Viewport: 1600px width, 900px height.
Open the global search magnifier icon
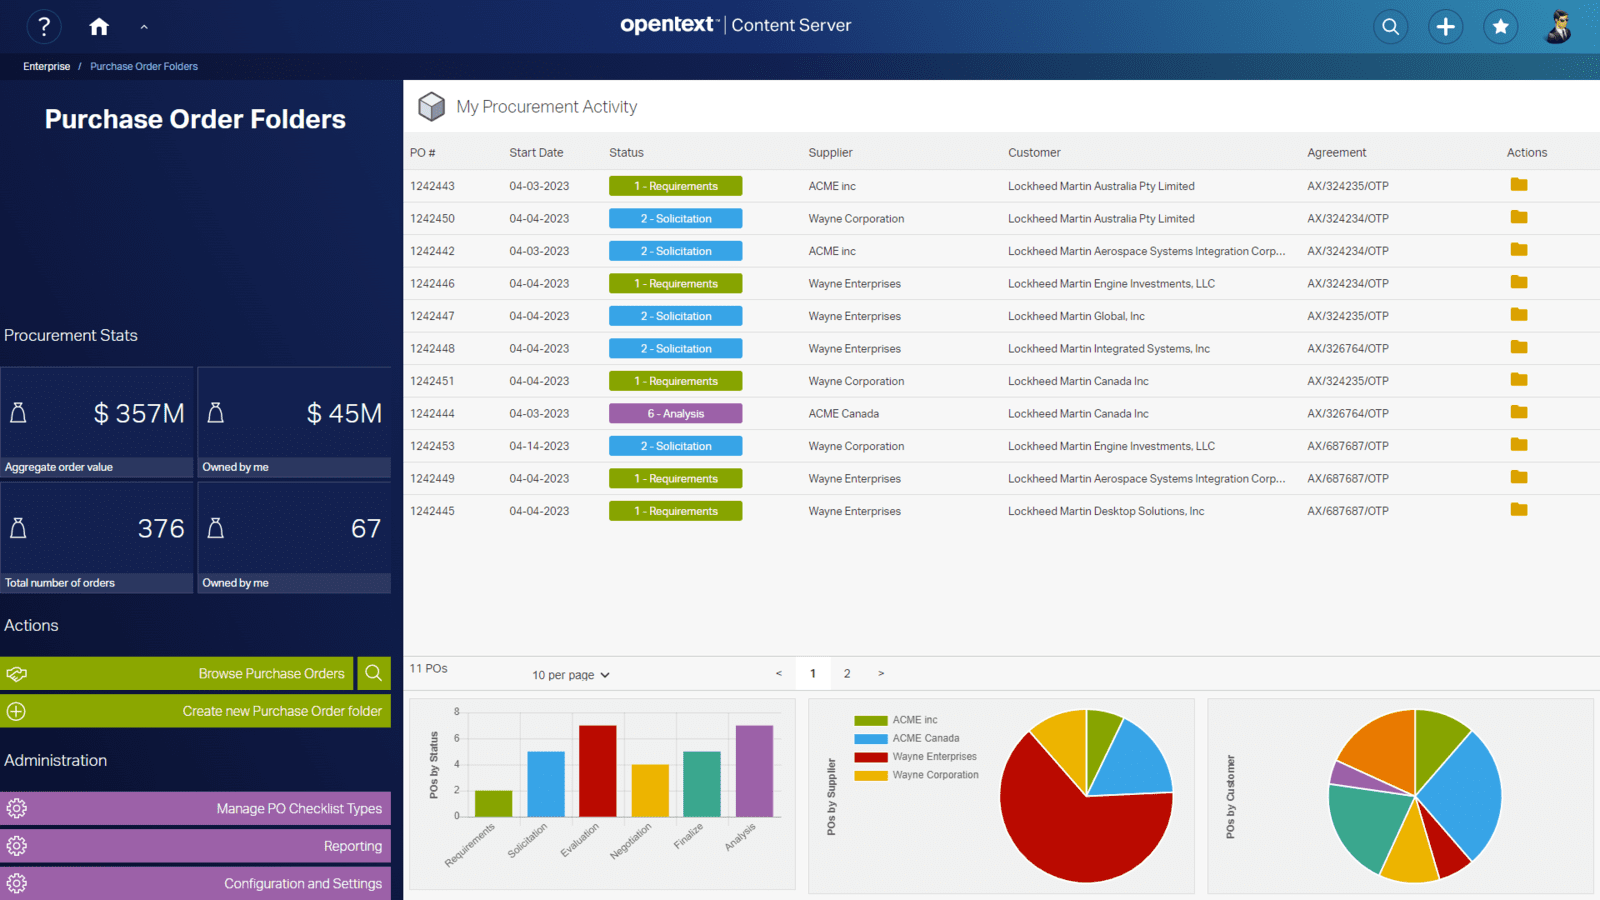point(1390,26)
